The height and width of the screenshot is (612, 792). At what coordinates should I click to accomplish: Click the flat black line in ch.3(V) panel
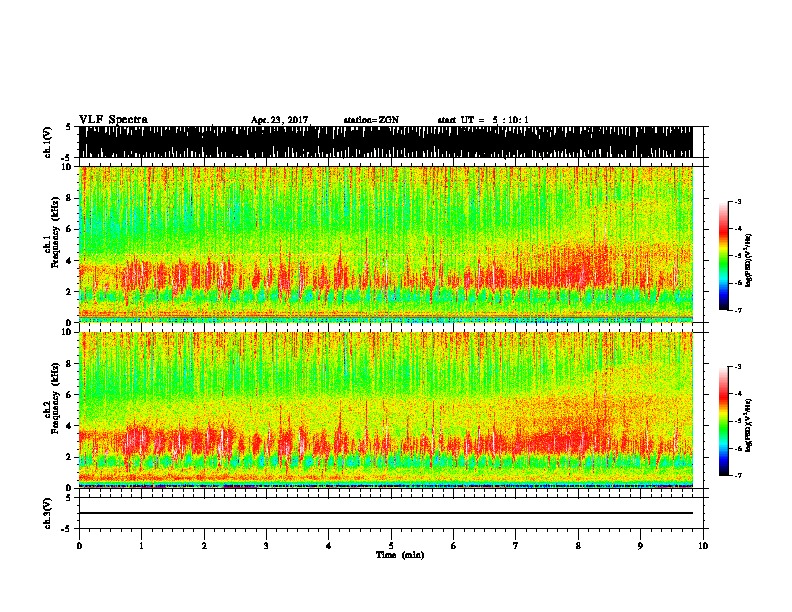[386, 513]
